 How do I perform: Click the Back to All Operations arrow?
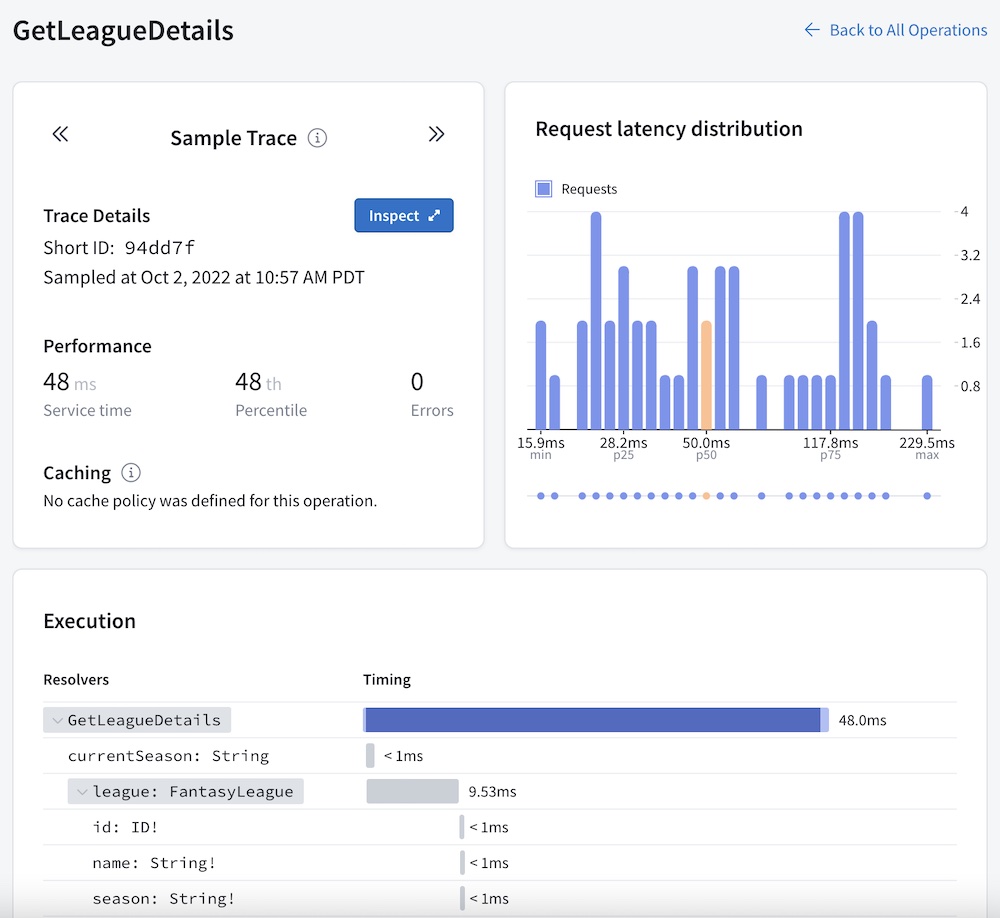tap(812, 30)
